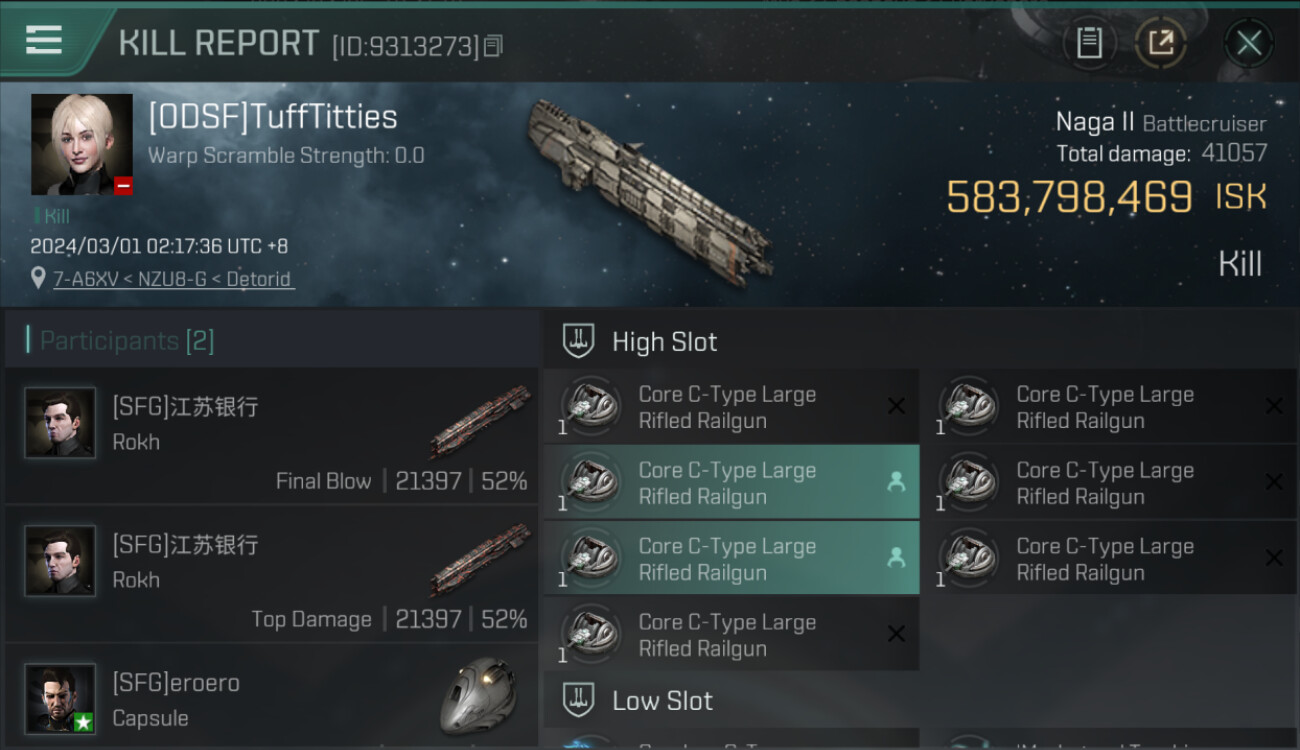The height and width of the screenshot is (750, 1300).
Task: View TuffTitties pilot portrait
Action: 82,144
